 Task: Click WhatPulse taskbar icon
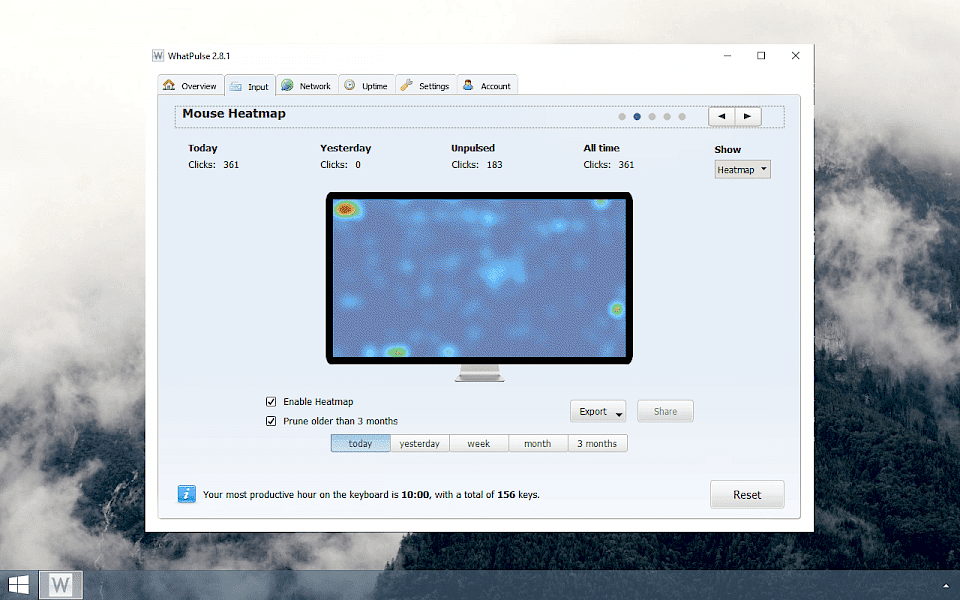(61, 585)
